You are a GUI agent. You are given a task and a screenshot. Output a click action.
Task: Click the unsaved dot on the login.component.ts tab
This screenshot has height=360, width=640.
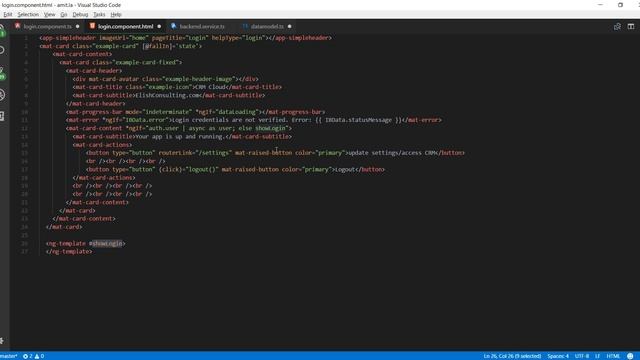click(x=78, y=27)
